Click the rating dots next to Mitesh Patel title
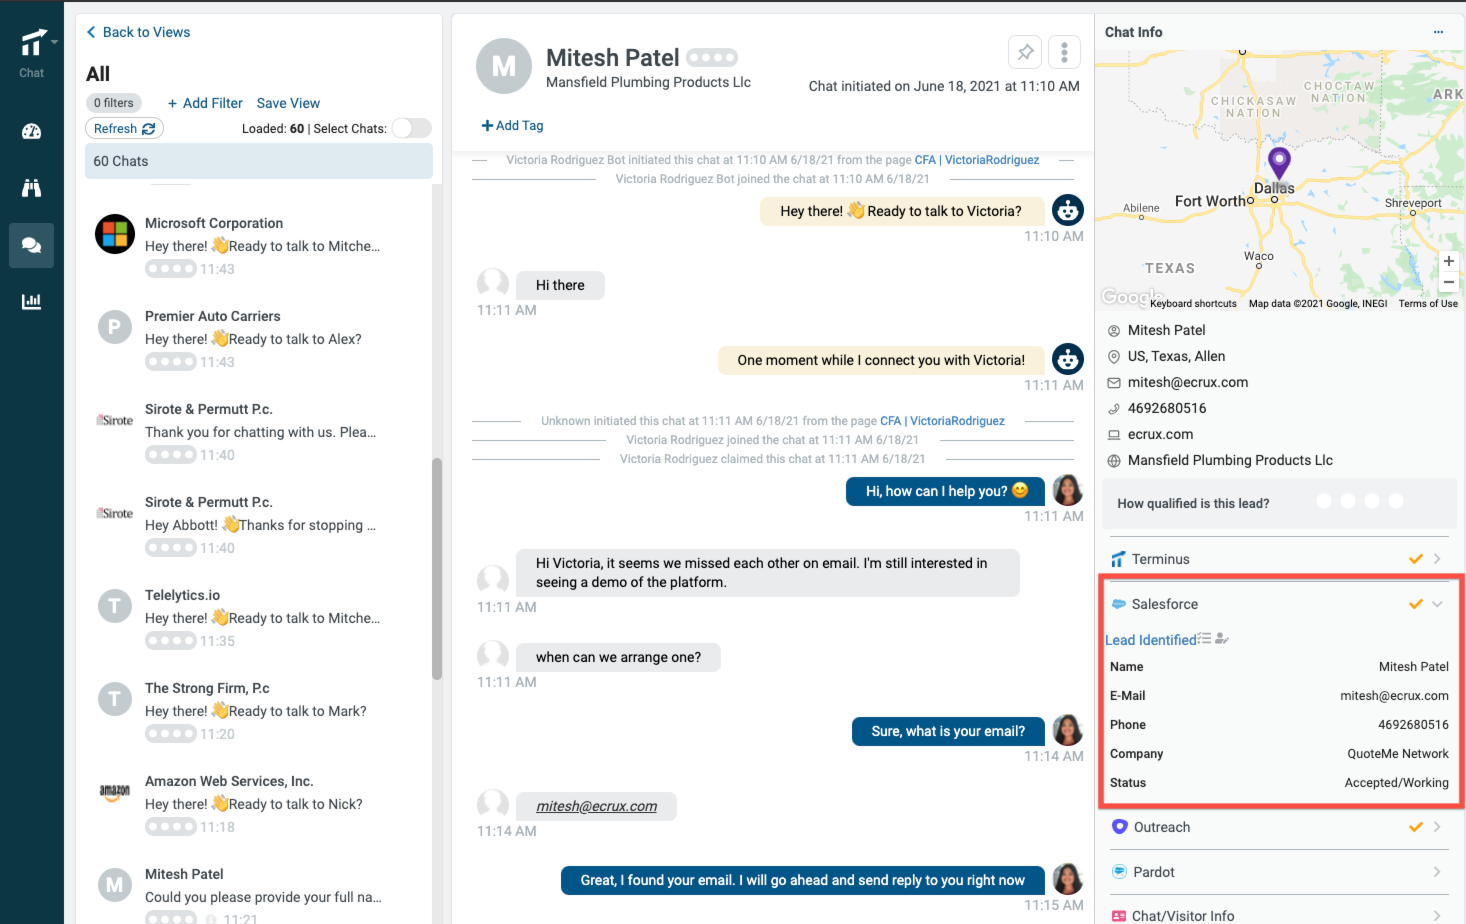This screenshot has width=1466, height=924. (x=712, y=58)
